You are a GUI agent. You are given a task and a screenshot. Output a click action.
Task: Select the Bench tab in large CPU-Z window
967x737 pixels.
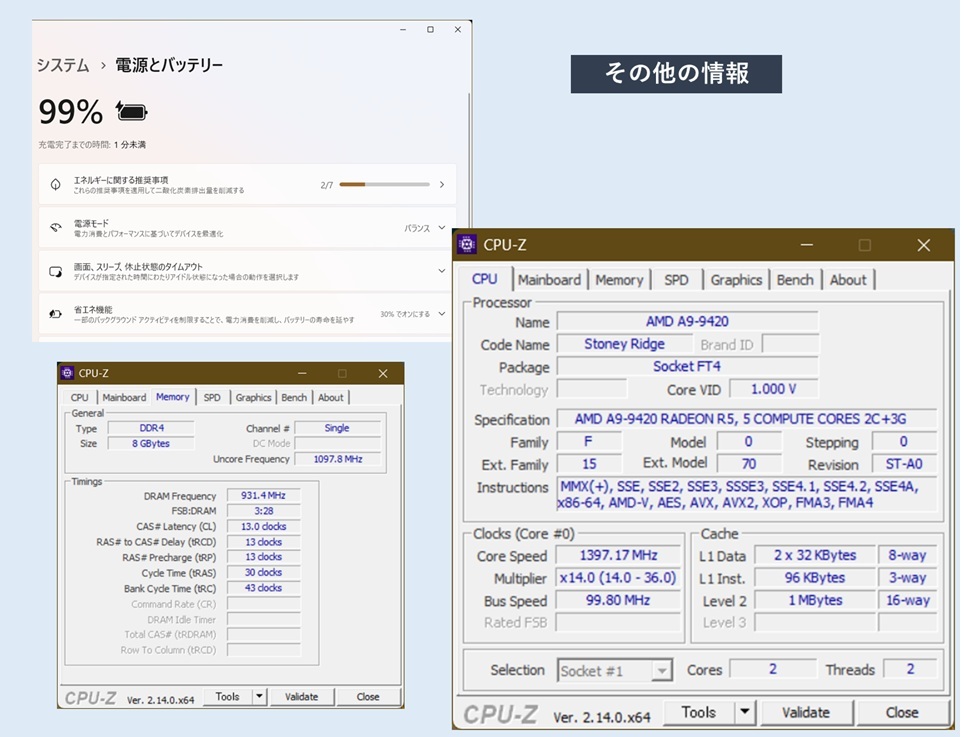pos(795,280)
